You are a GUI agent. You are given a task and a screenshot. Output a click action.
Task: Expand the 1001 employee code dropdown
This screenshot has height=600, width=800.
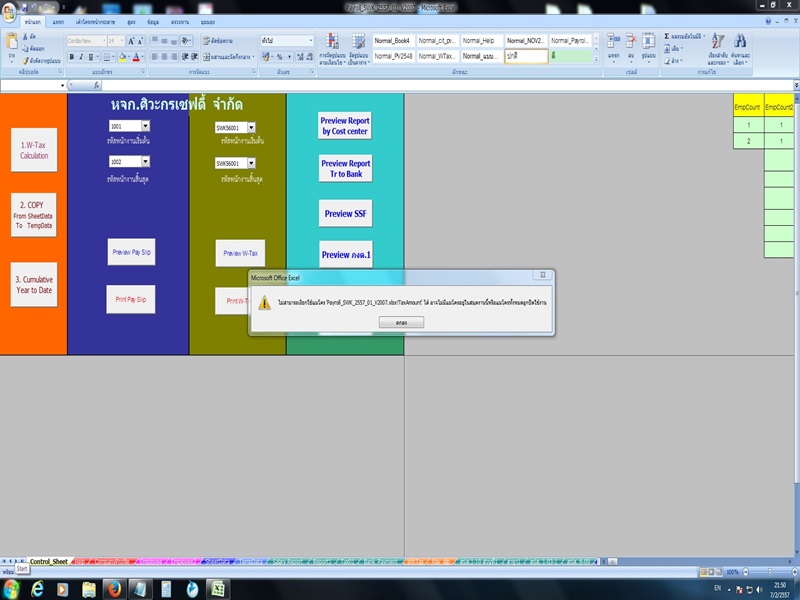point(145,126)
